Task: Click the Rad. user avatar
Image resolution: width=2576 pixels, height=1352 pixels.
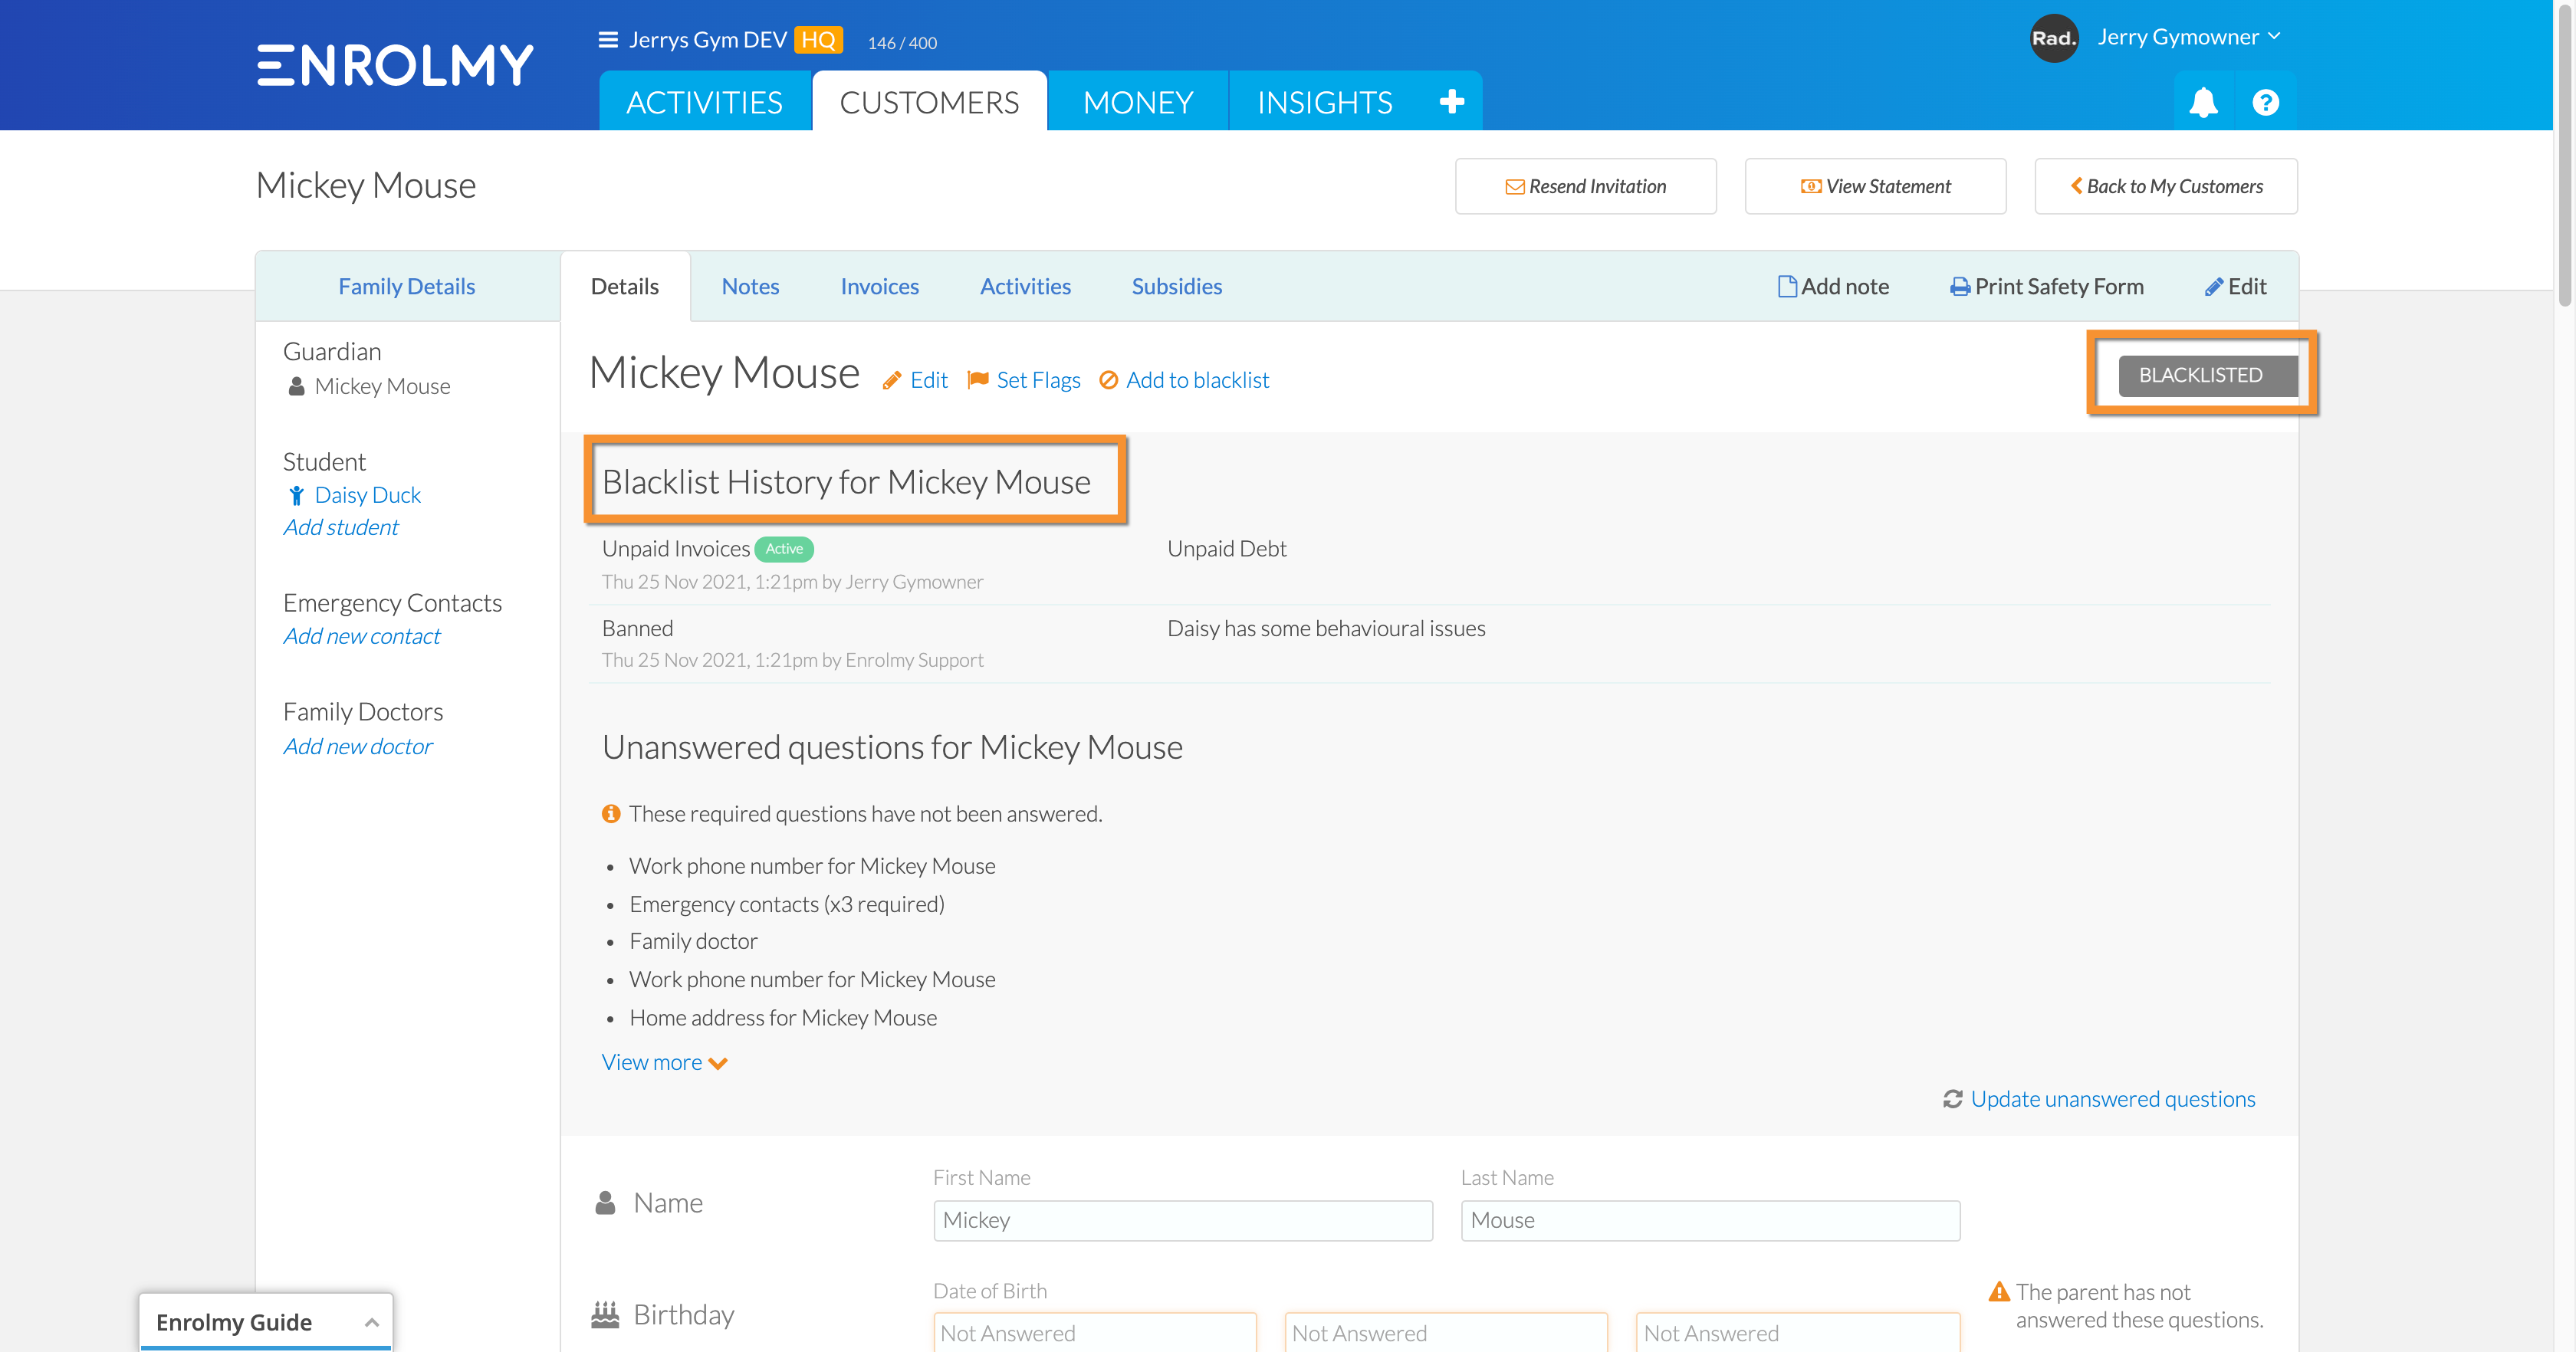Action: pos(2053,38)
